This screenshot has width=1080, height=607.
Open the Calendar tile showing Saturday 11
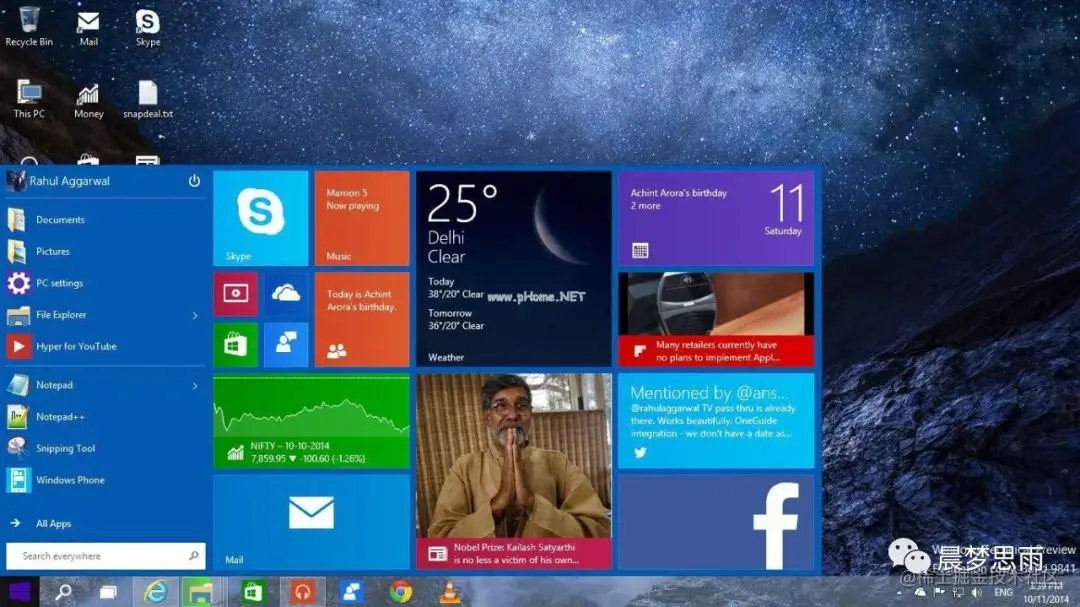point(716,218)
